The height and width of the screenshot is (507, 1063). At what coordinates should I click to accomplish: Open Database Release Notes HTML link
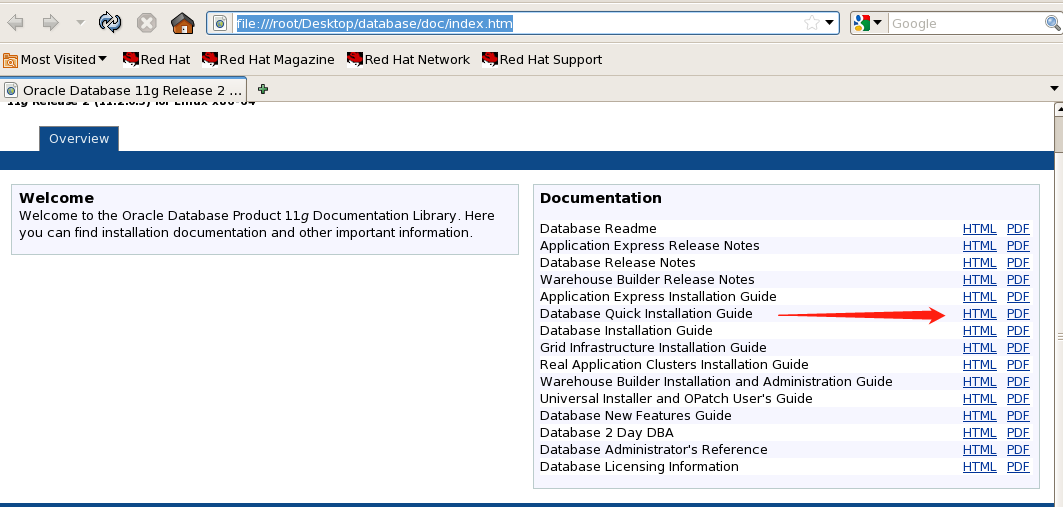pos(980,262)
